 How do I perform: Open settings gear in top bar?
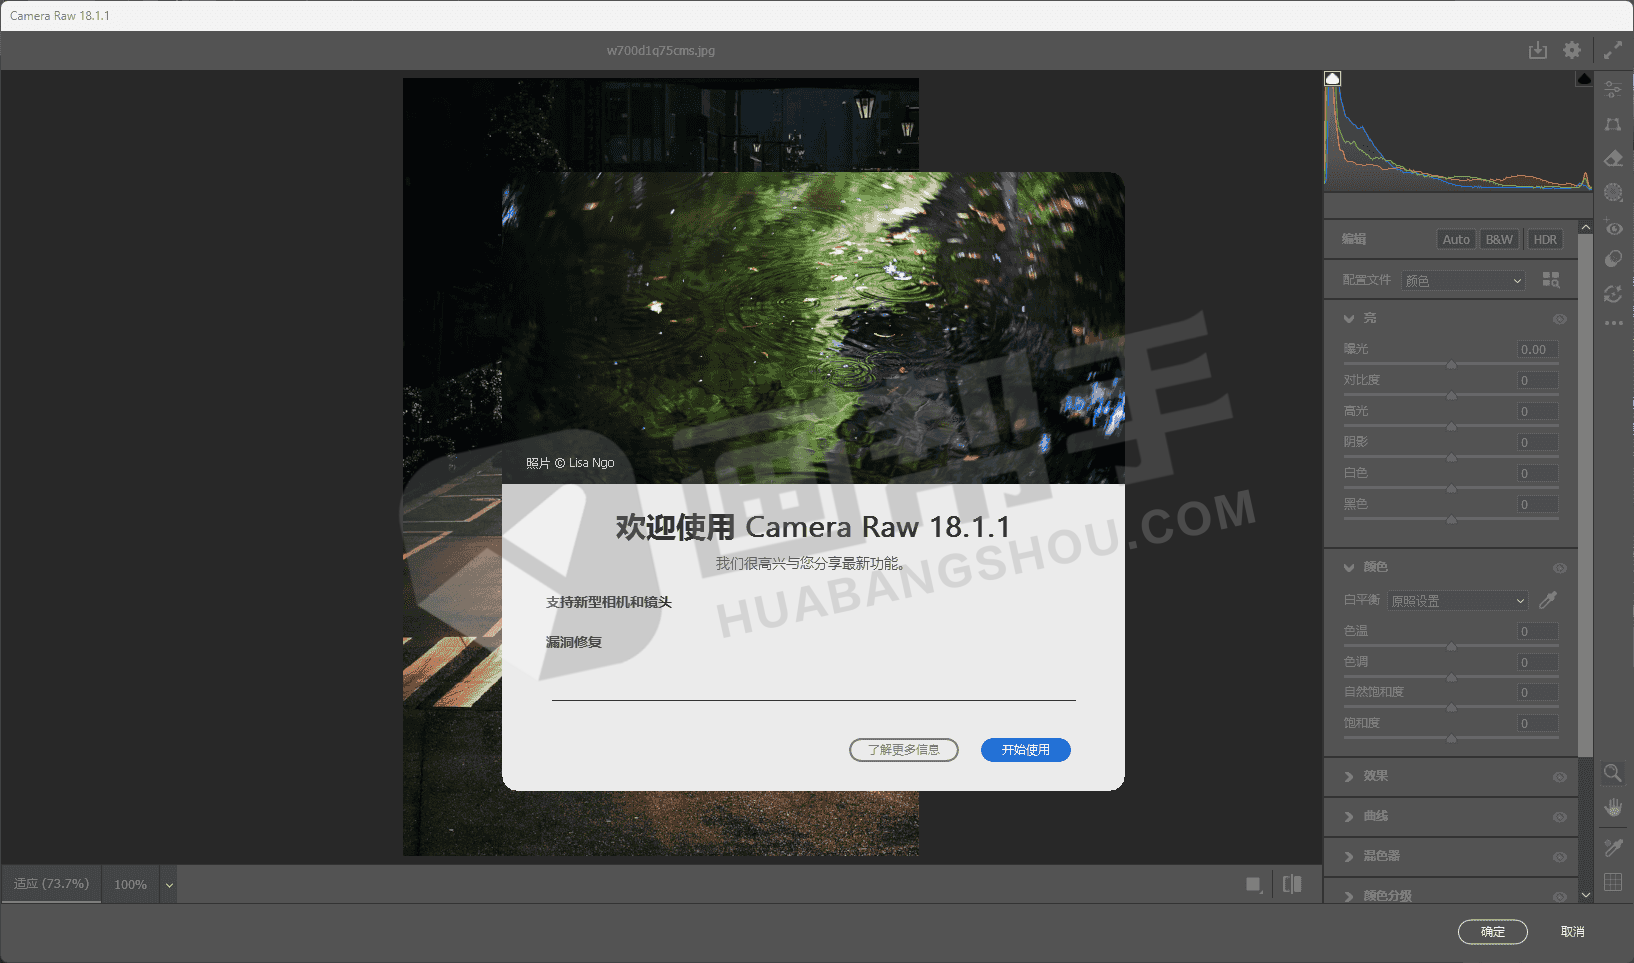[x=1572, y=50]
